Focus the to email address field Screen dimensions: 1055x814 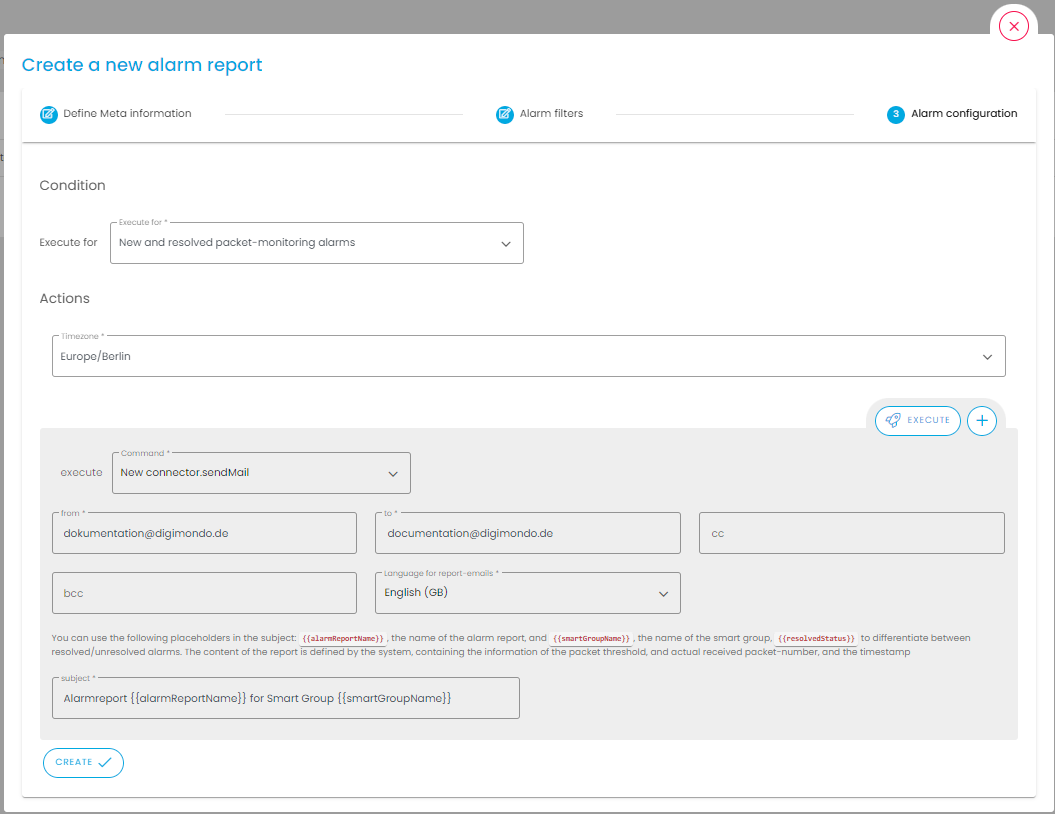[527, 534]
